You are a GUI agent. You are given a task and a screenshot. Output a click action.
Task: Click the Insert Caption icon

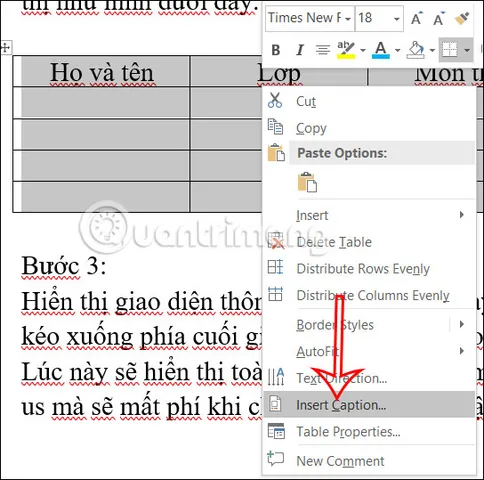275,404
